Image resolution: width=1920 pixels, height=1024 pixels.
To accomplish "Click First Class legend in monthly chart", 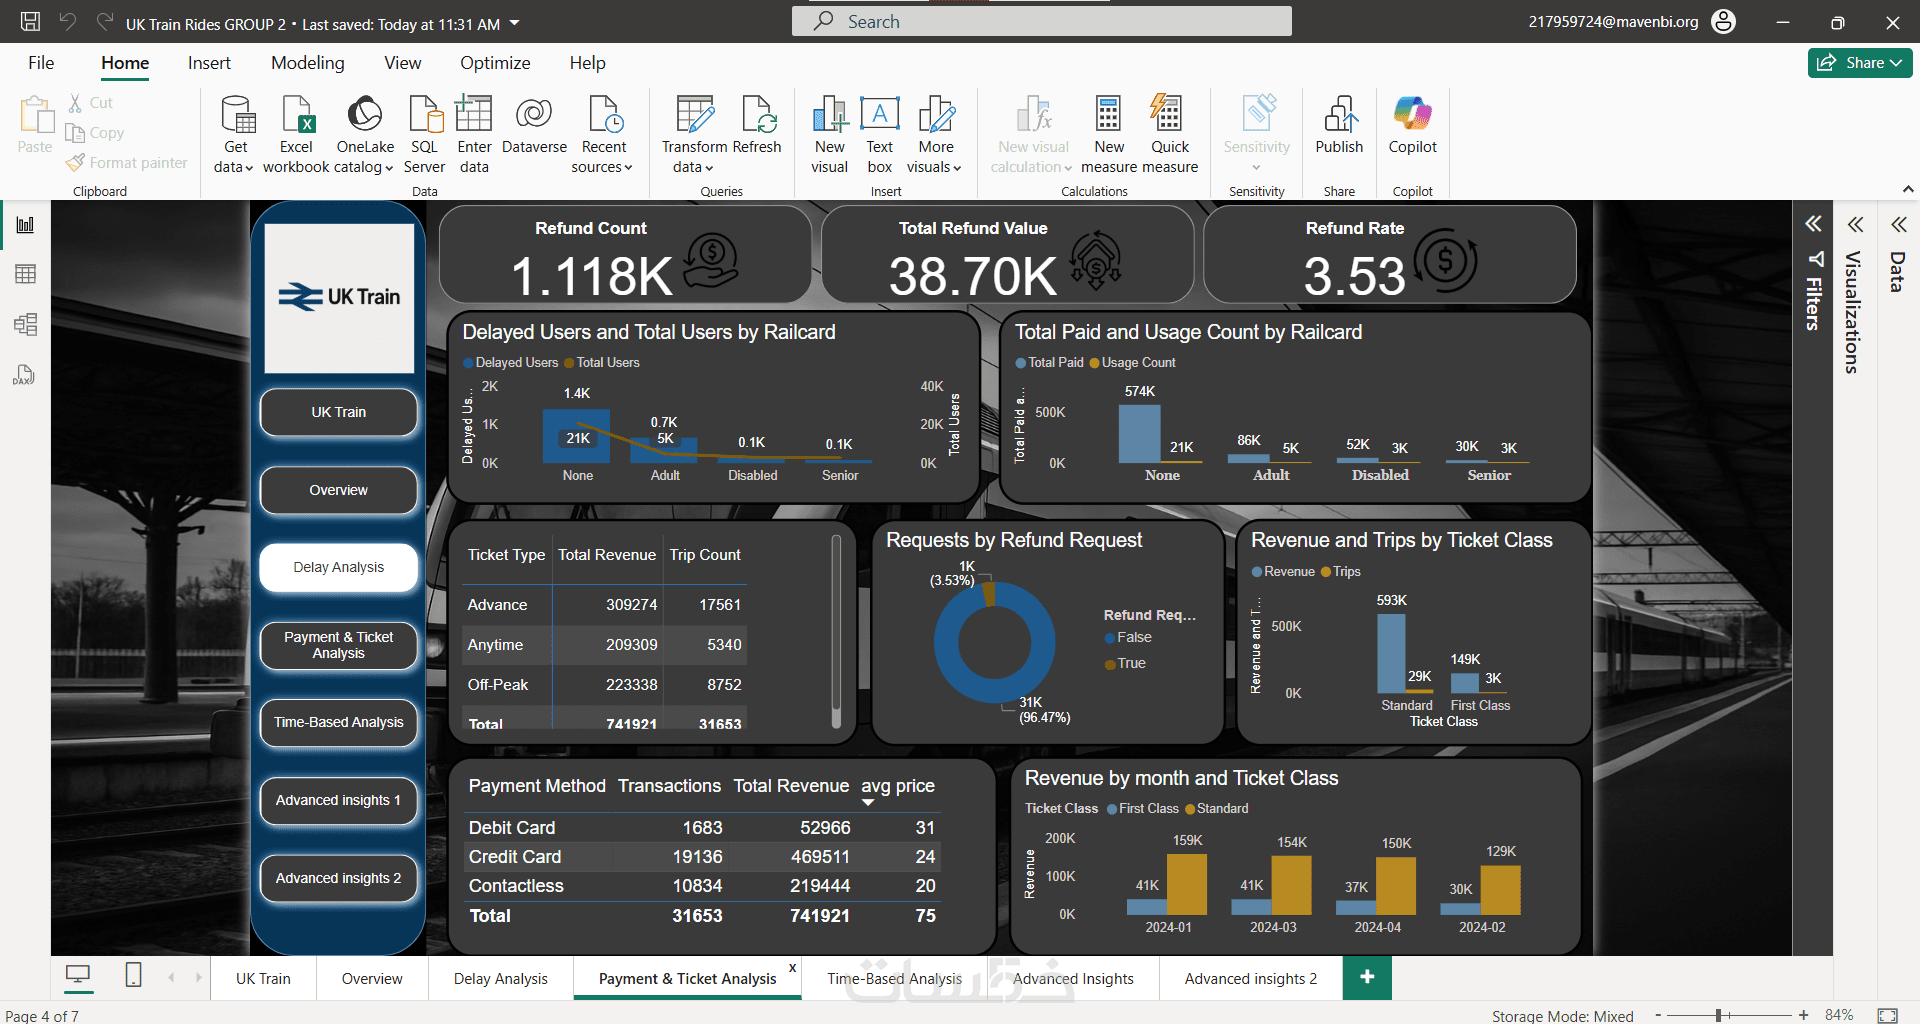I will [x=1142, y=808].
